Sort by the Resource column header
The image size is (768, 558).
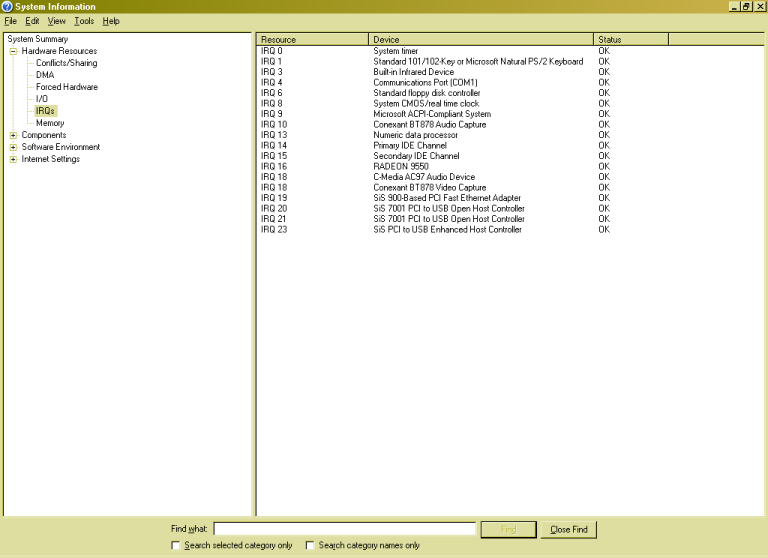pos(312,40)
